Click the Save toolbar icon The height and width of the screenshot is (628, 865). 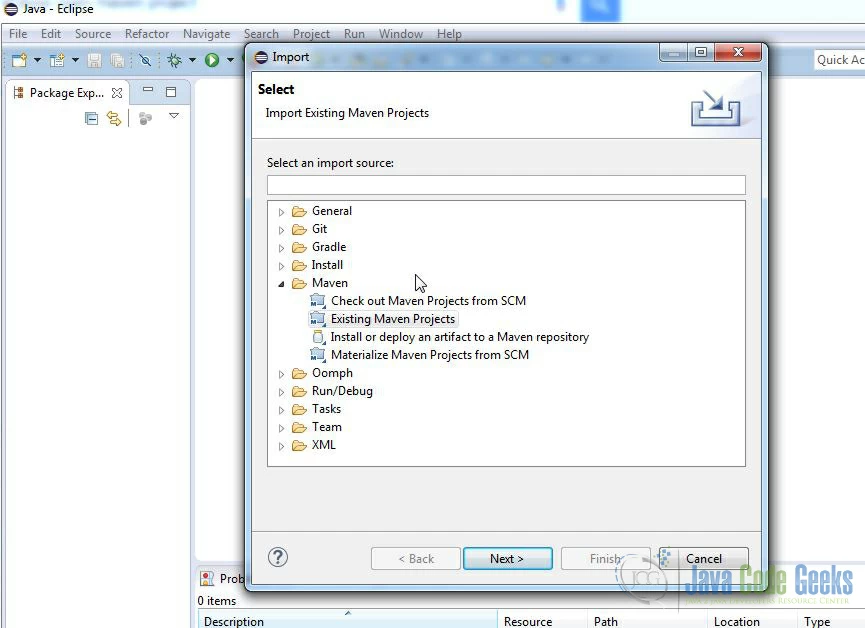click(x=94, y=60)
